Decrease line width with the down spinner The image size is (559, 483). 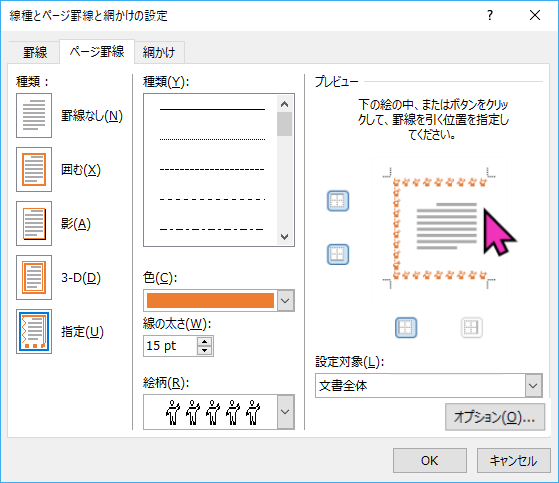[205, 350]
